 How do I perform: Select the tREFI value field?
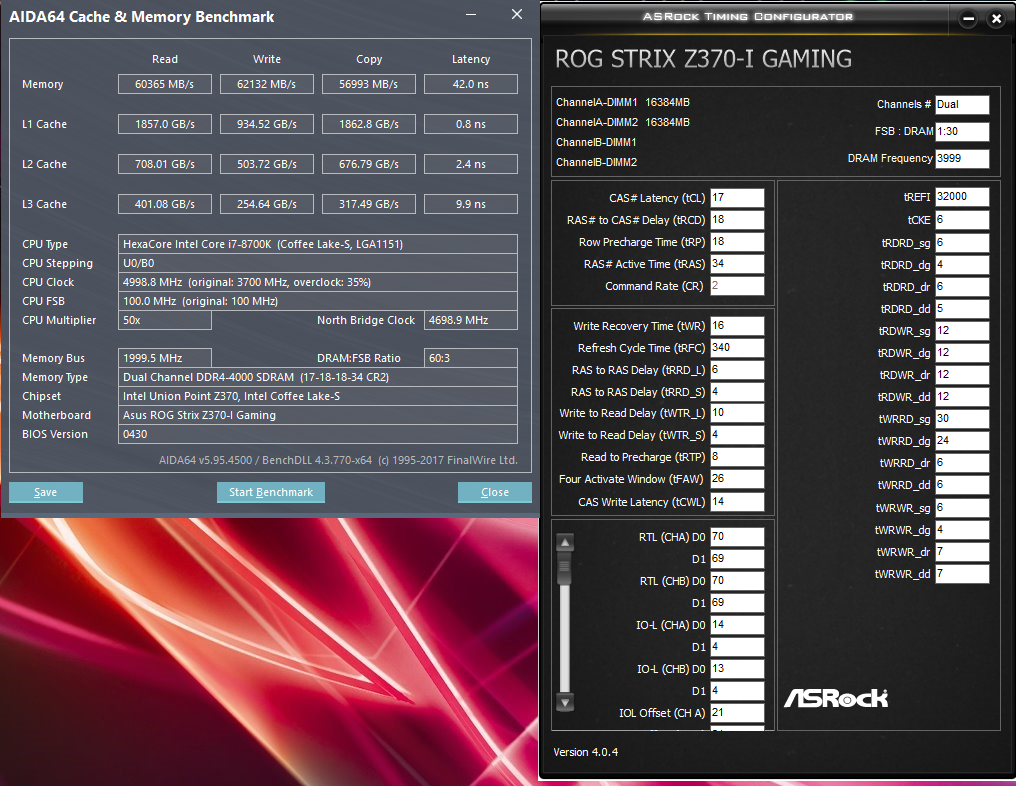click(x=962, y=196)
